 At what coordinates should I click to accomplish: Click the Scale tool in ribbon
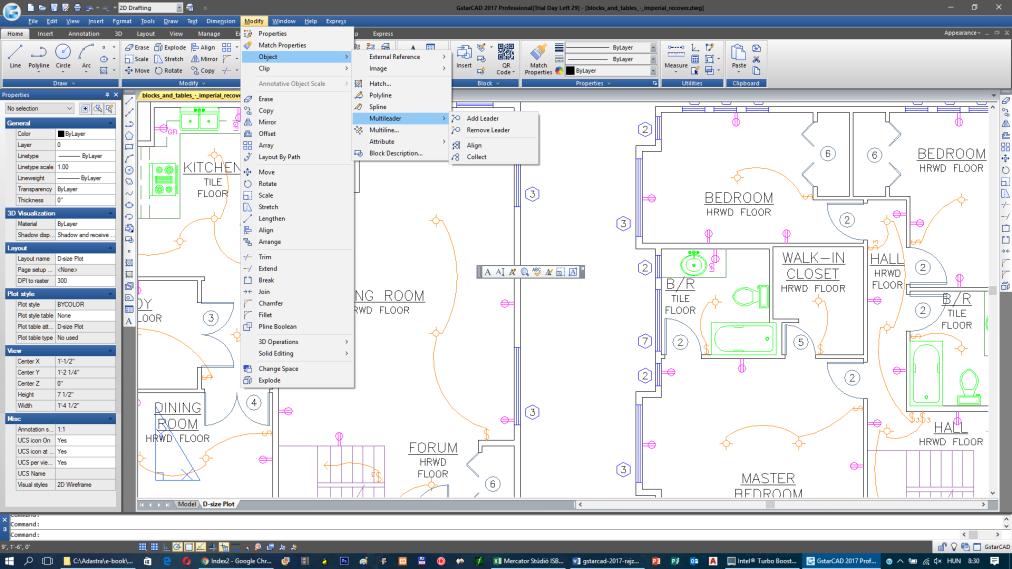click(137, 59)
